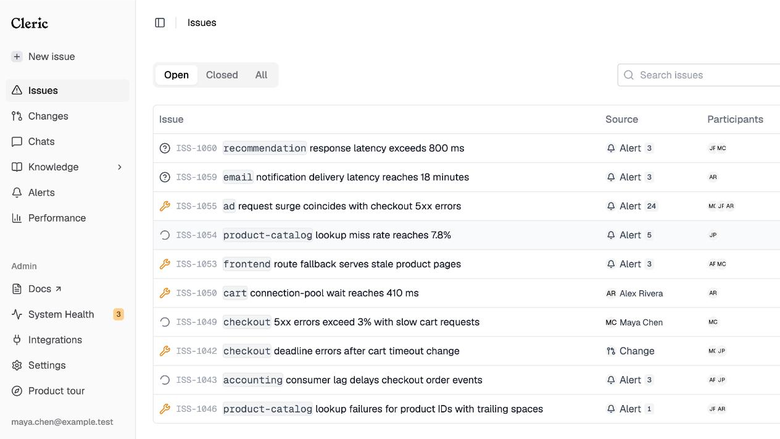
Task: Focus the Search issues field
Action: [698, 75]
